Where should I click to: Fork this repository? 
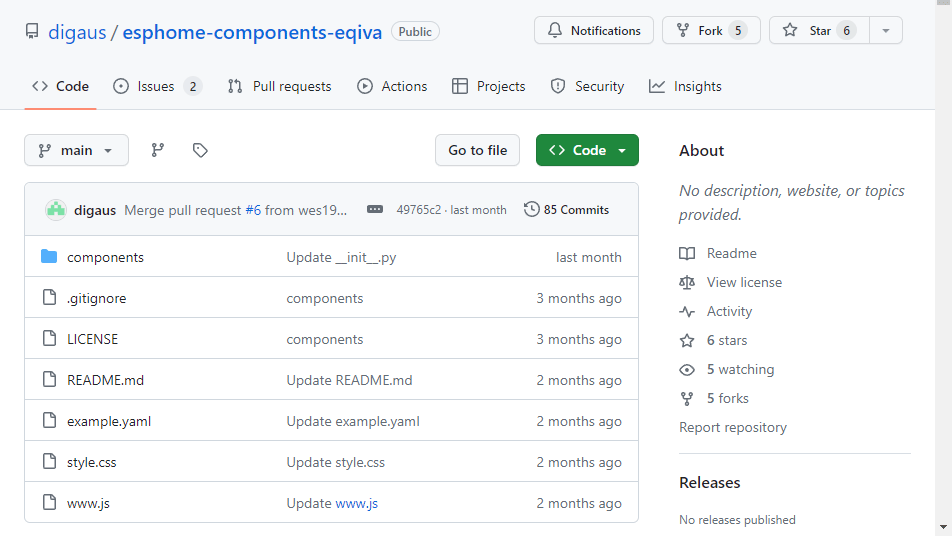pos(711,30)
